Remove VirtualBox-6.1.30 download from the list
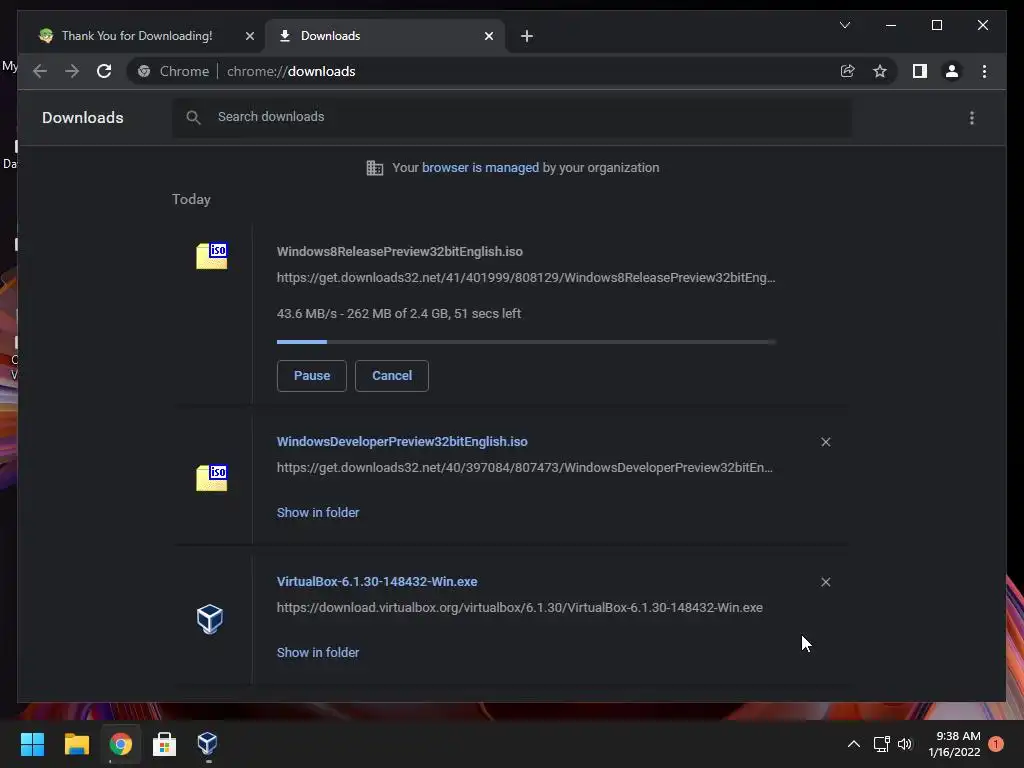1024x768 pixels. 825,582
